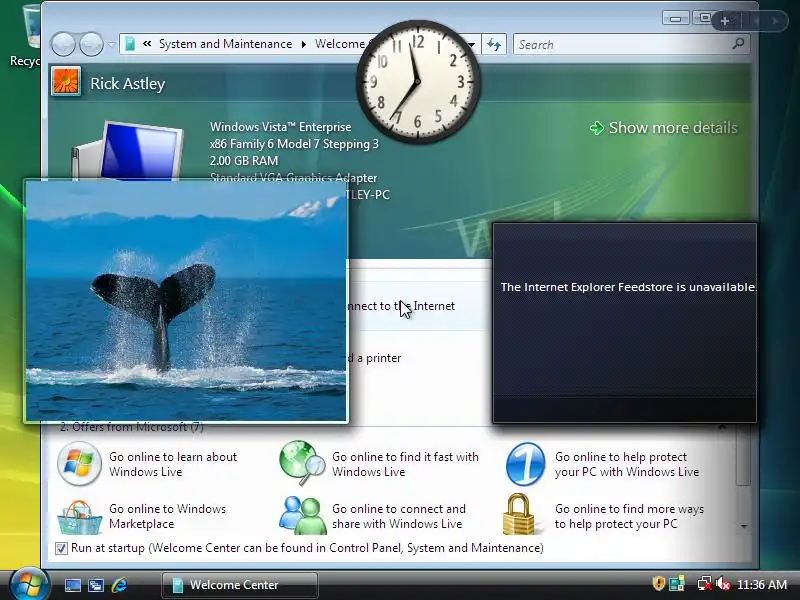Click the Windows Live logo icon

(x=79, y=464)
